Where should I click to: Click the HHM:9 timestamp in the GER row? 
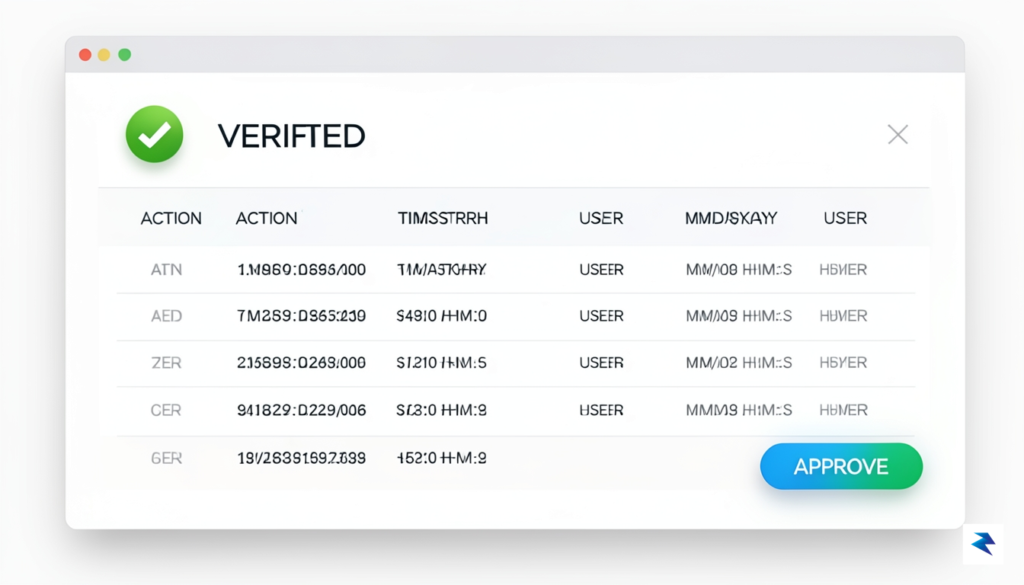pyautogui.click(x=441, y=458)
